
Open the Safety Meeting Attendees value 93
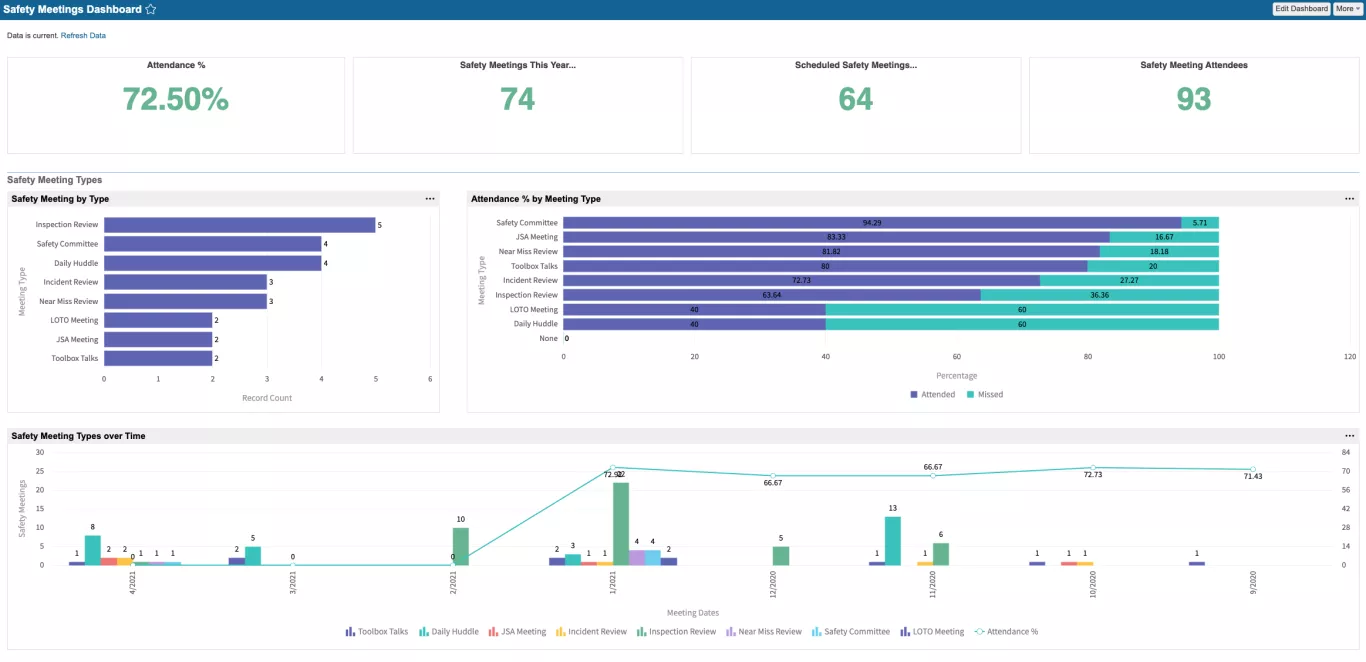(x=1194, y=99)
